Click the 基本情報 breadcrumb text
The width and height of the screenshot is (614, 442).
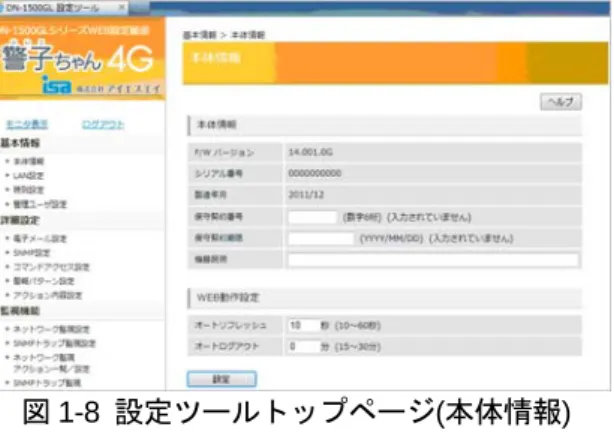tap(200, 35)
